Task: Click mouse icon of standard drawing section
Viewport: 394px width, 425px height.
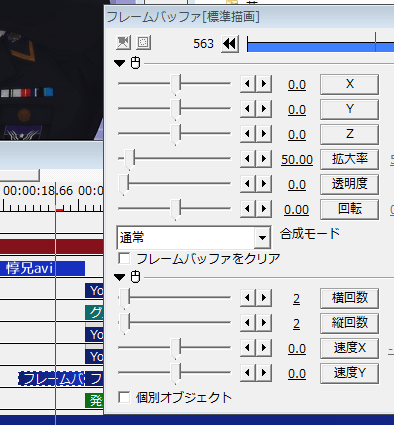Action: pos(135,63)
